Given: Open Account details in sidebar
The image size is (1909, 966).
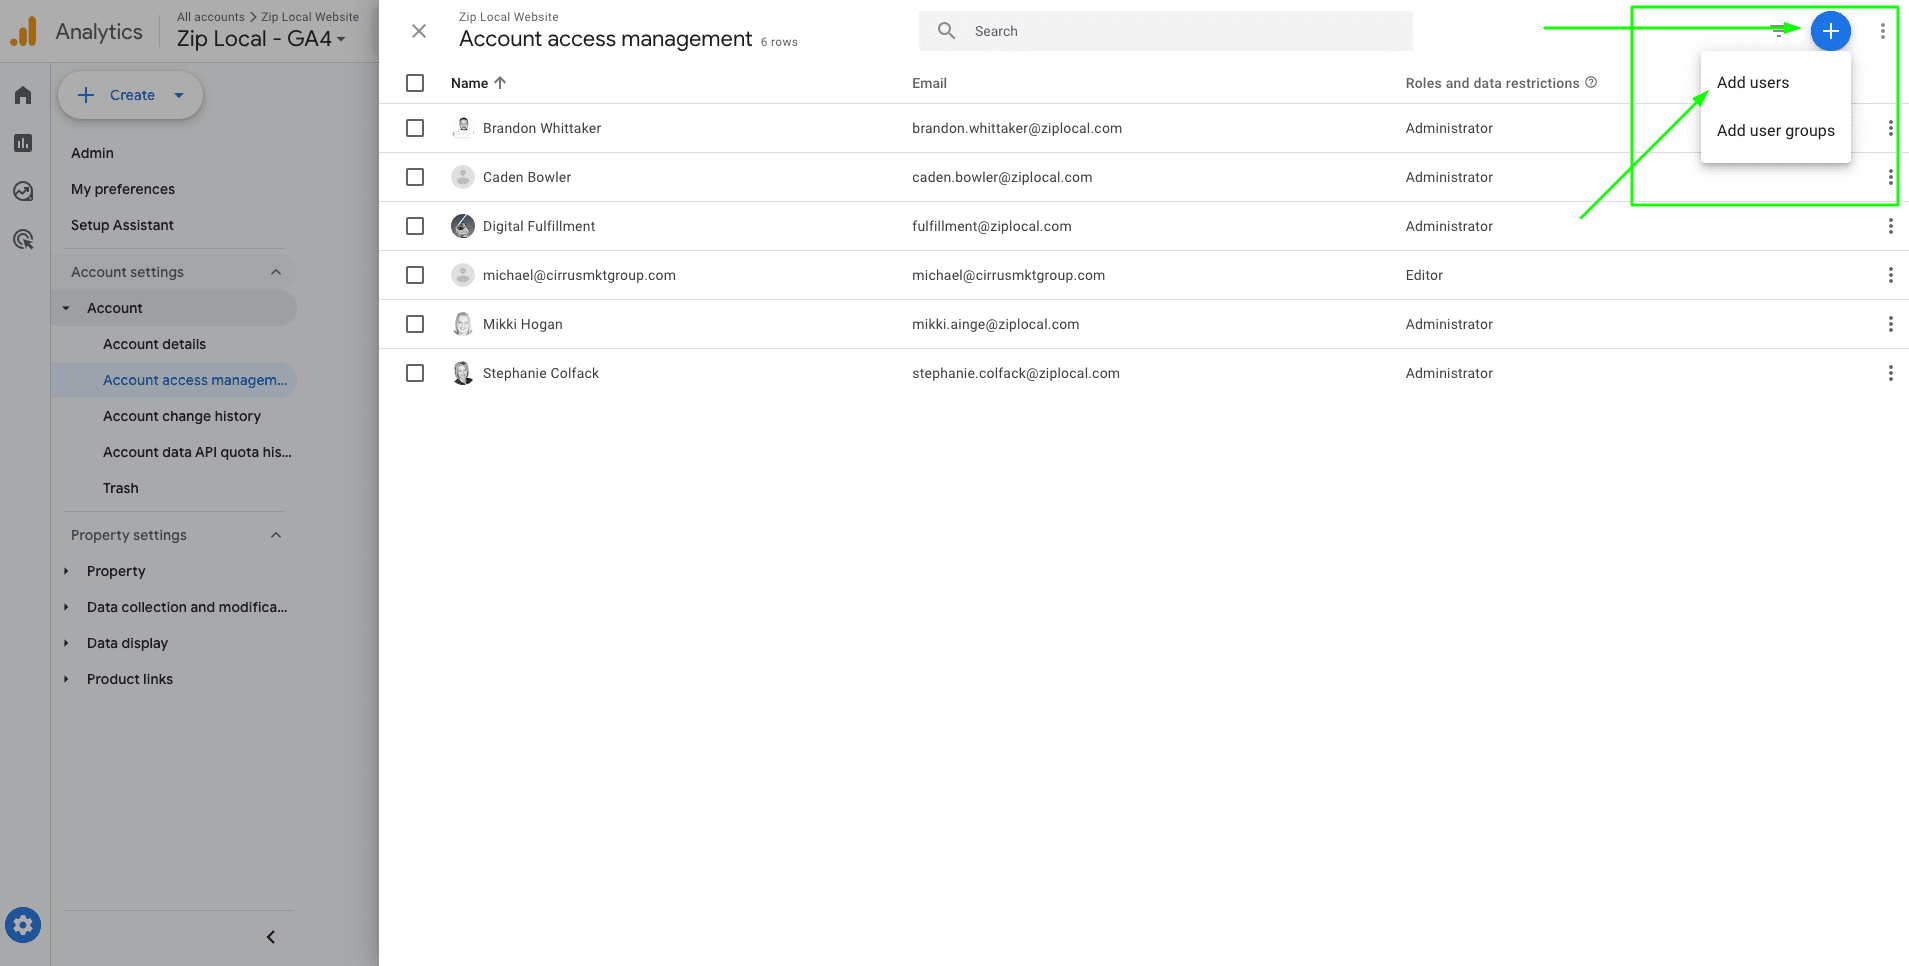Looking at the screenshot, I should 154,344.
